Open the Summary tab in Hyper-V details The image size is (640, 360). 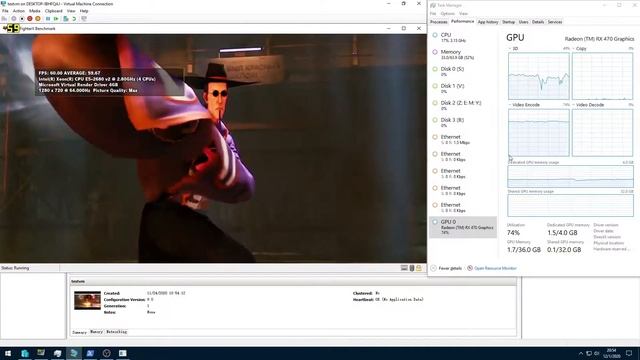coord(79,332)
